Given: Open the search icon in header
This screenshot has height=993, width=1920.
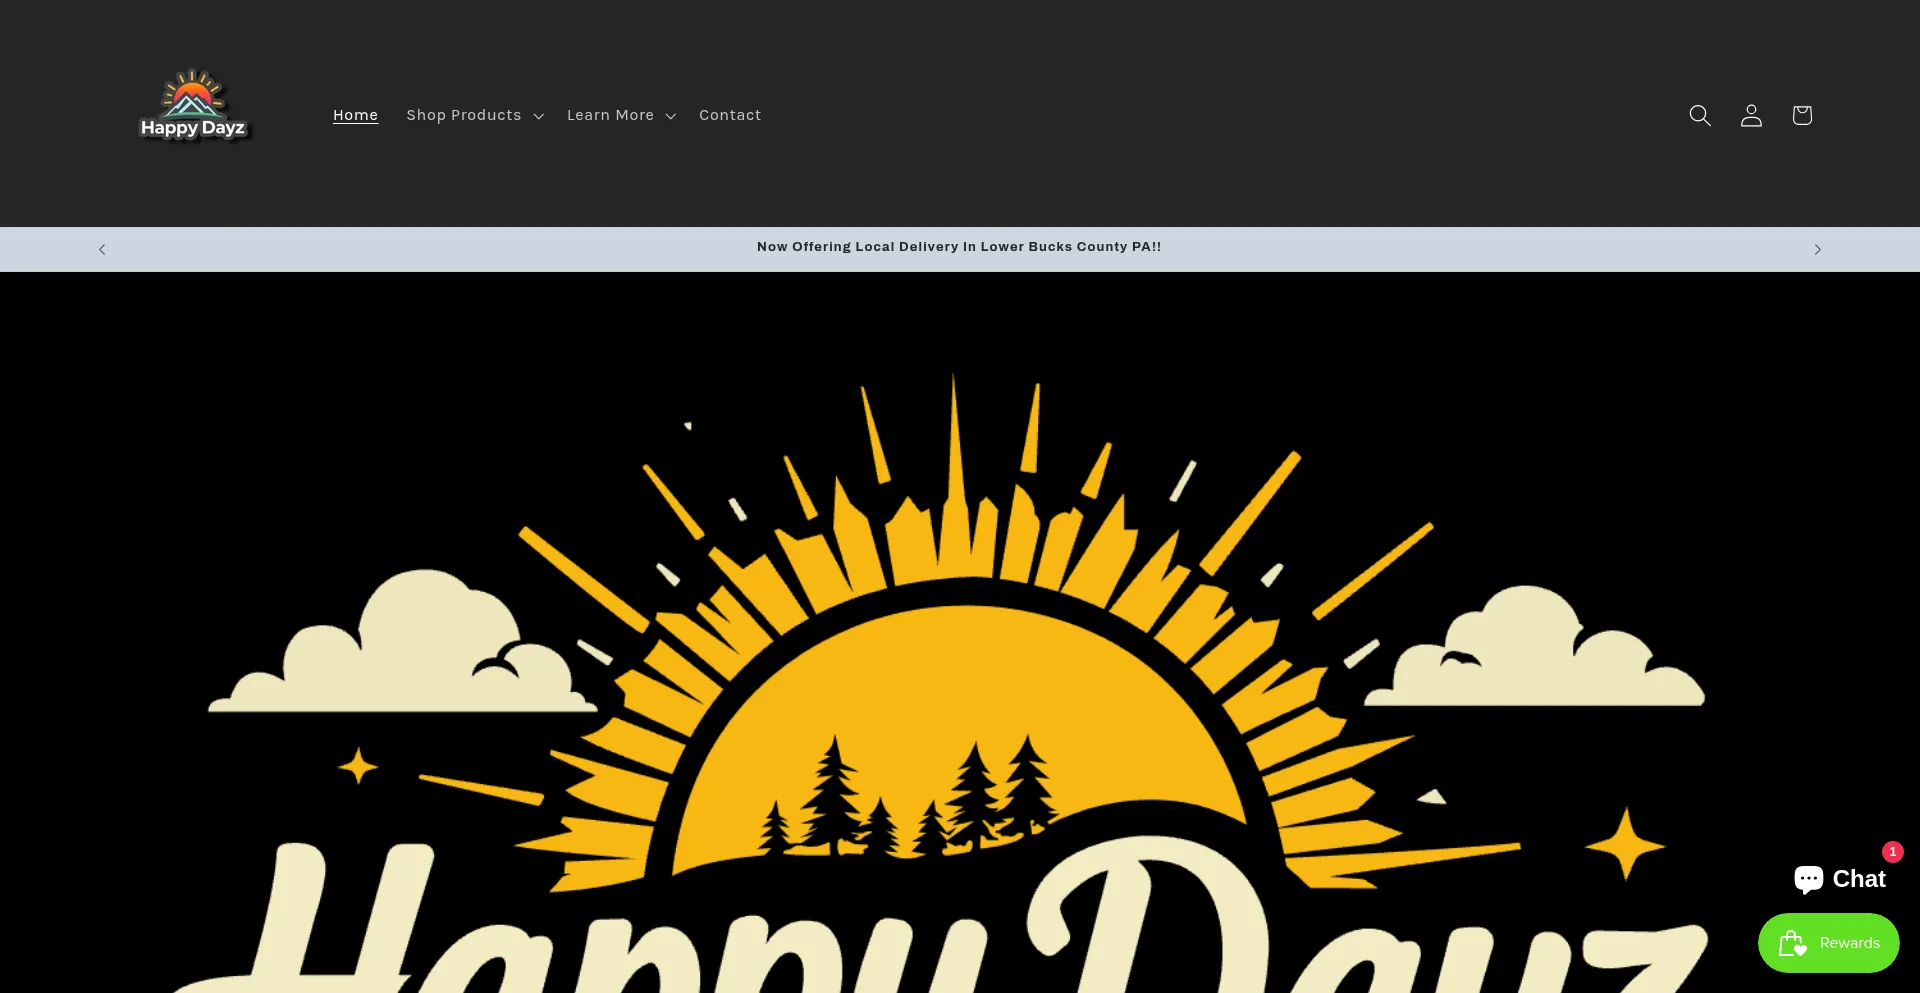Looking at the screenshot, I should pyautogui.click(x=1700, y=115).
